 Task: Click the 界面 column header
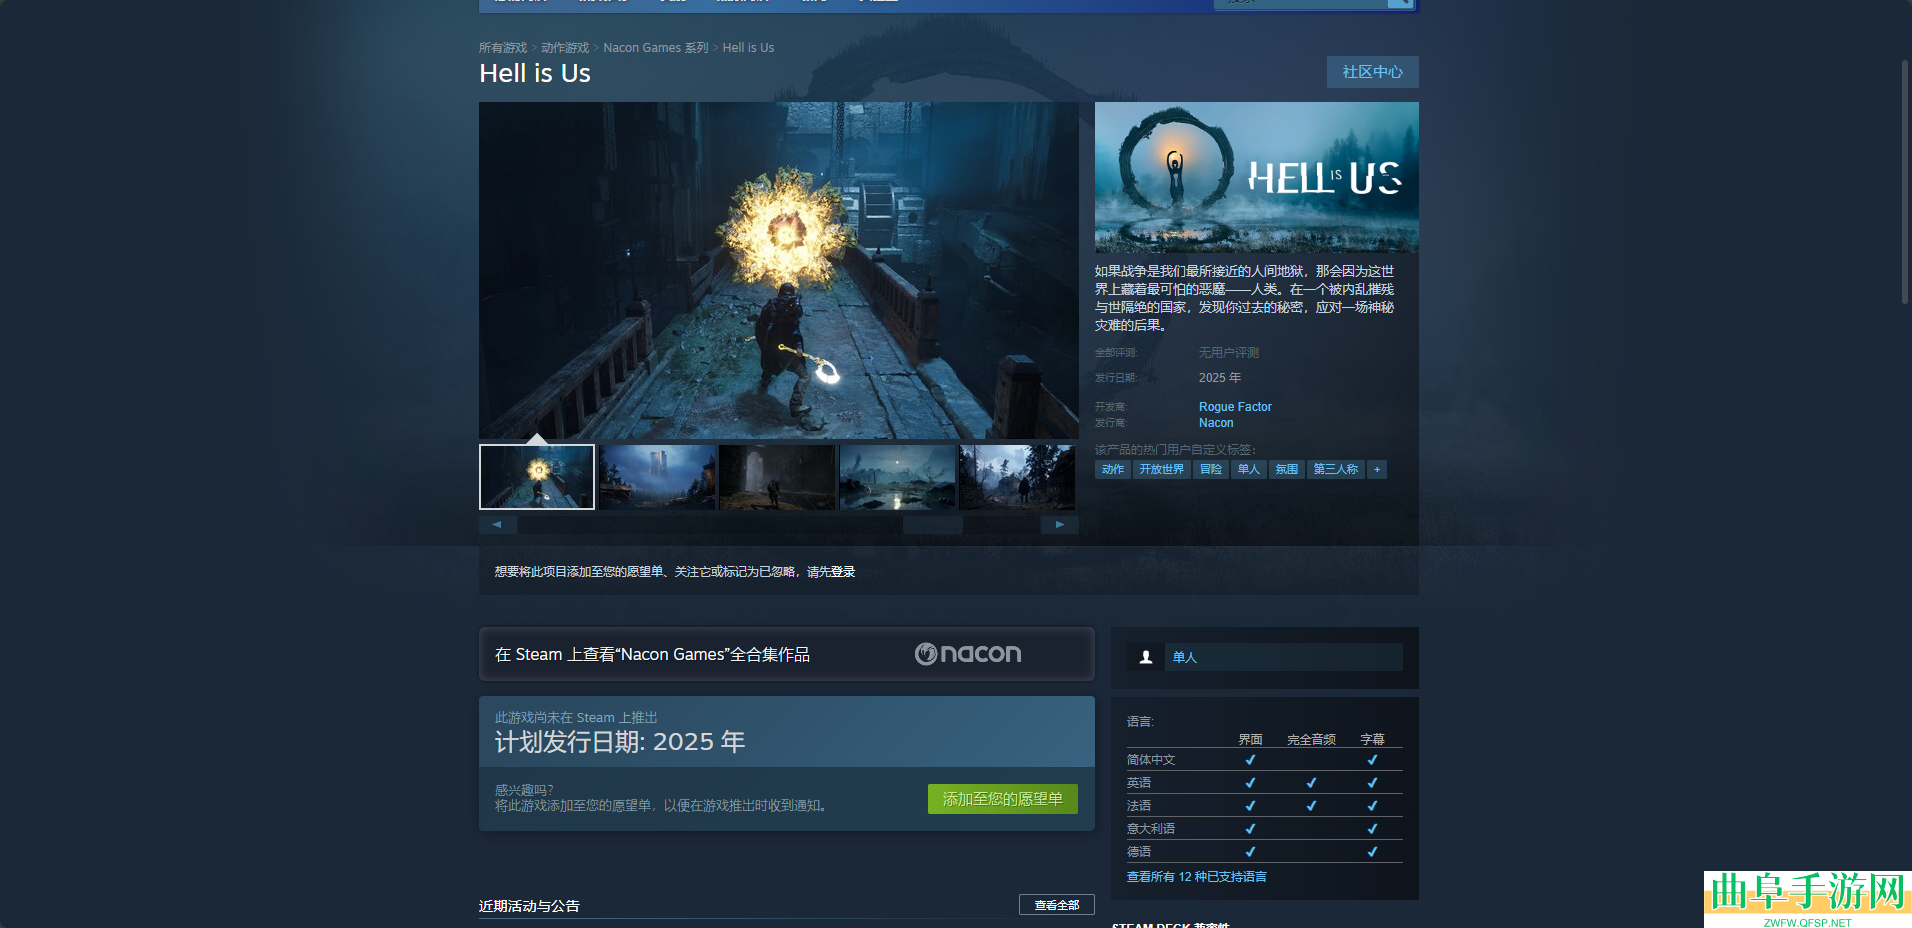[x=1250, y=740]
